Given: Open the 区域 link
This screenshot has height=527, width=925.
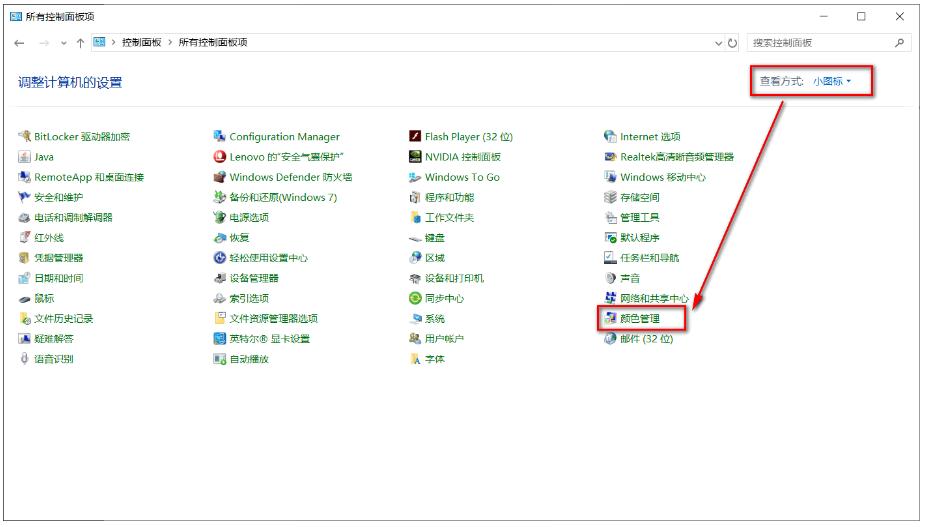Looking at the screenshot, I should 435,258.
